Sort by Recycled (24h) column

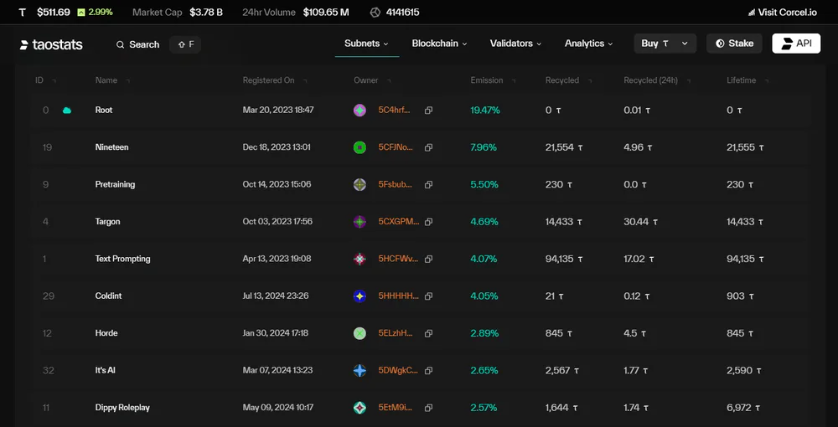coord(657,80)
